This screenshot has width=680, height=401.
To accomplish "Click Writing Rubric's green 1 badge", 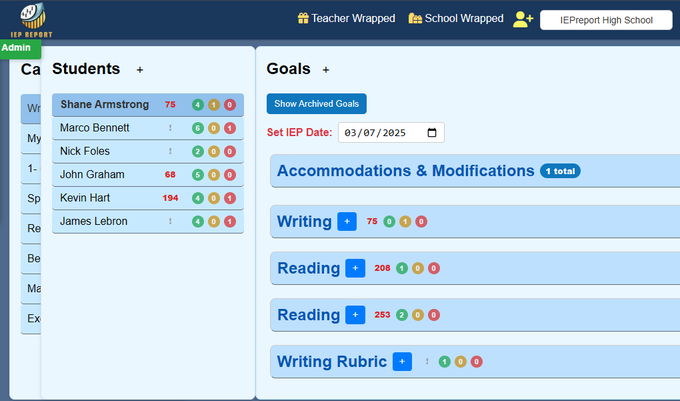I will click(445, 362).
